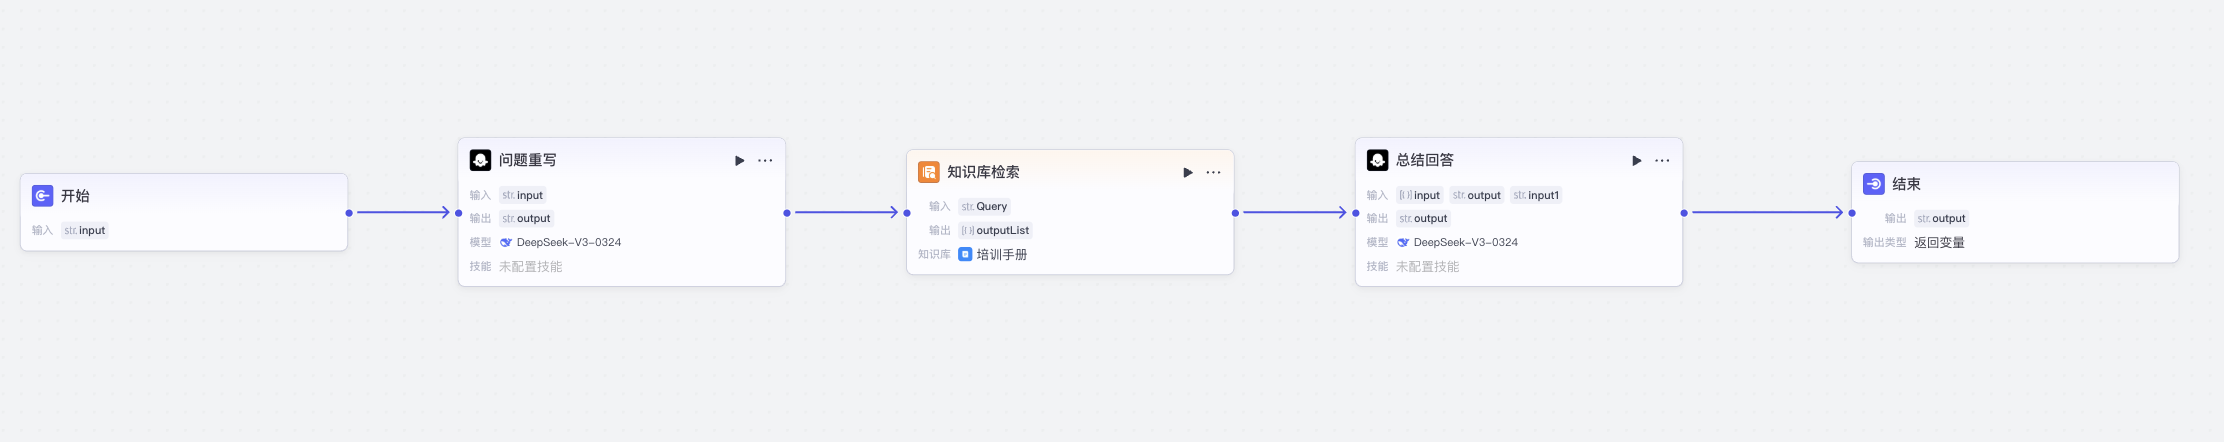
Task: Click input connector dot of 知识库检索 node
Action: (x=907, y=212)
